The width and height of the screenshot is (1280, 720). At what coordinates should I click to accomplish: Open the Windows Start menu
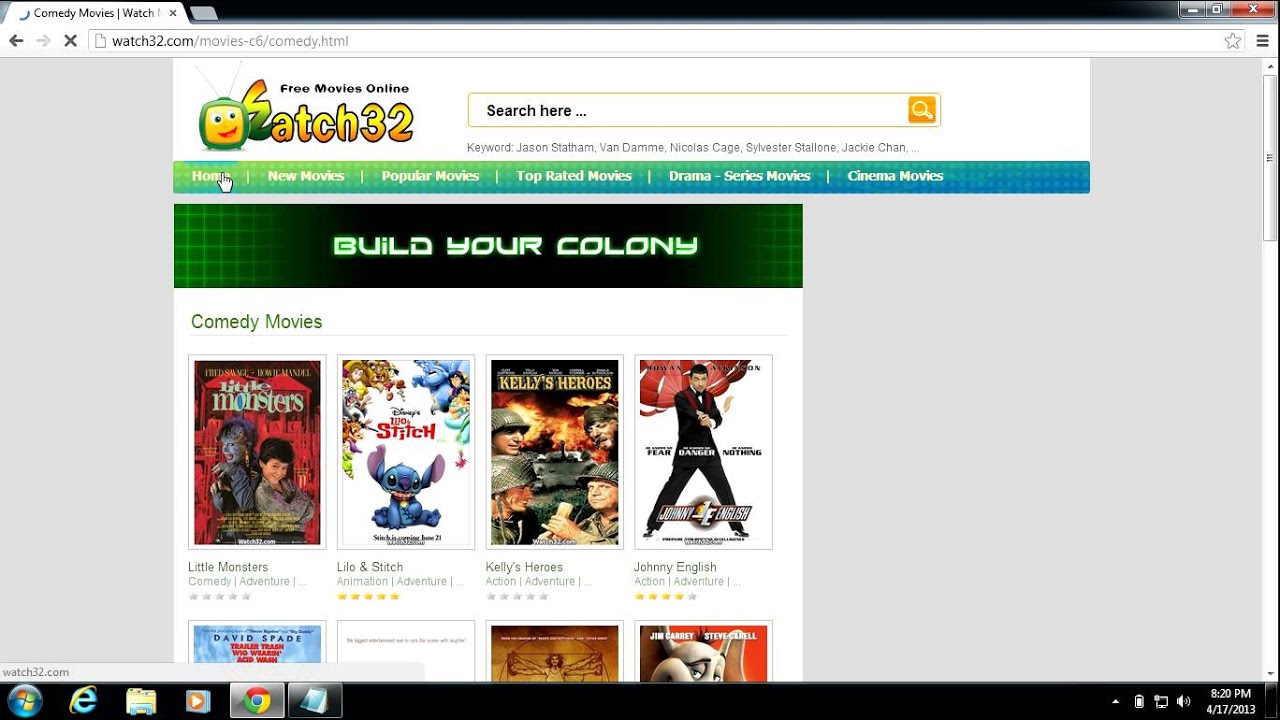(x=24, y=700)
